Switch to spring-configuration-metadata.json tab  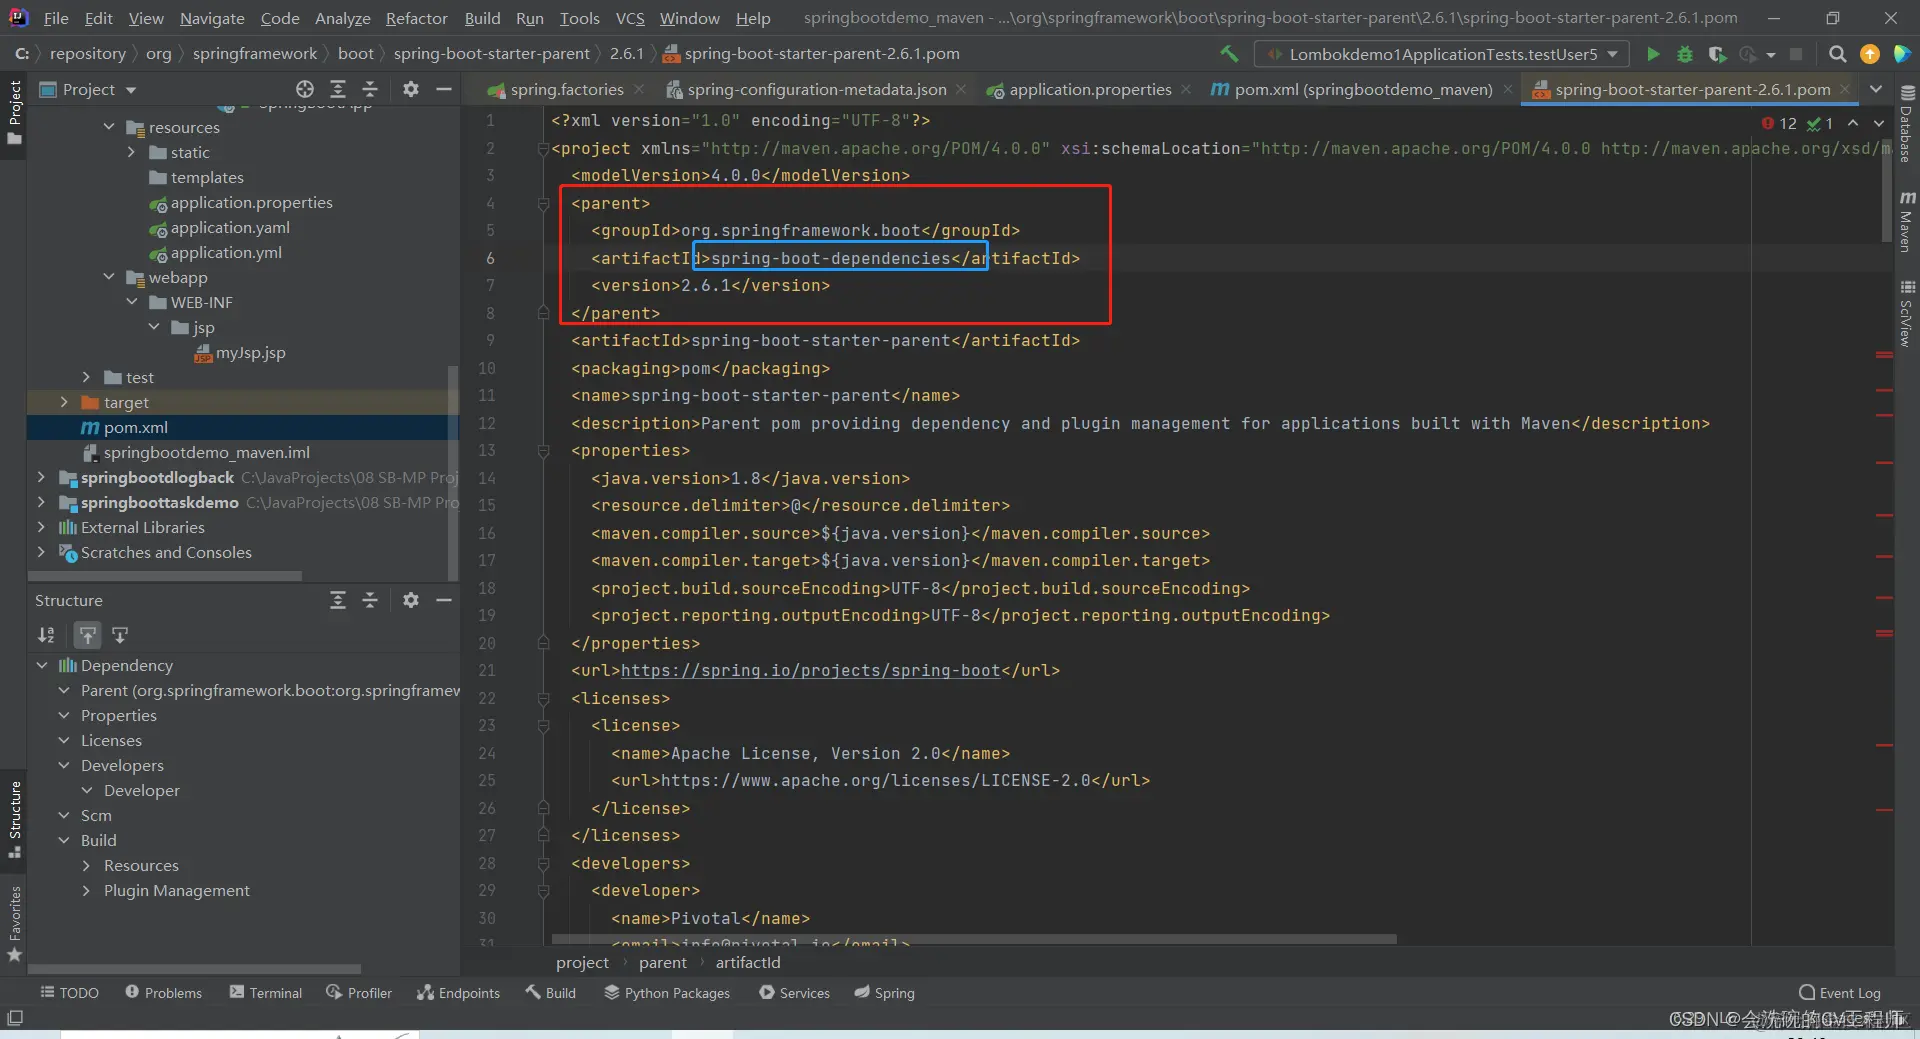[x=816, y=89]
